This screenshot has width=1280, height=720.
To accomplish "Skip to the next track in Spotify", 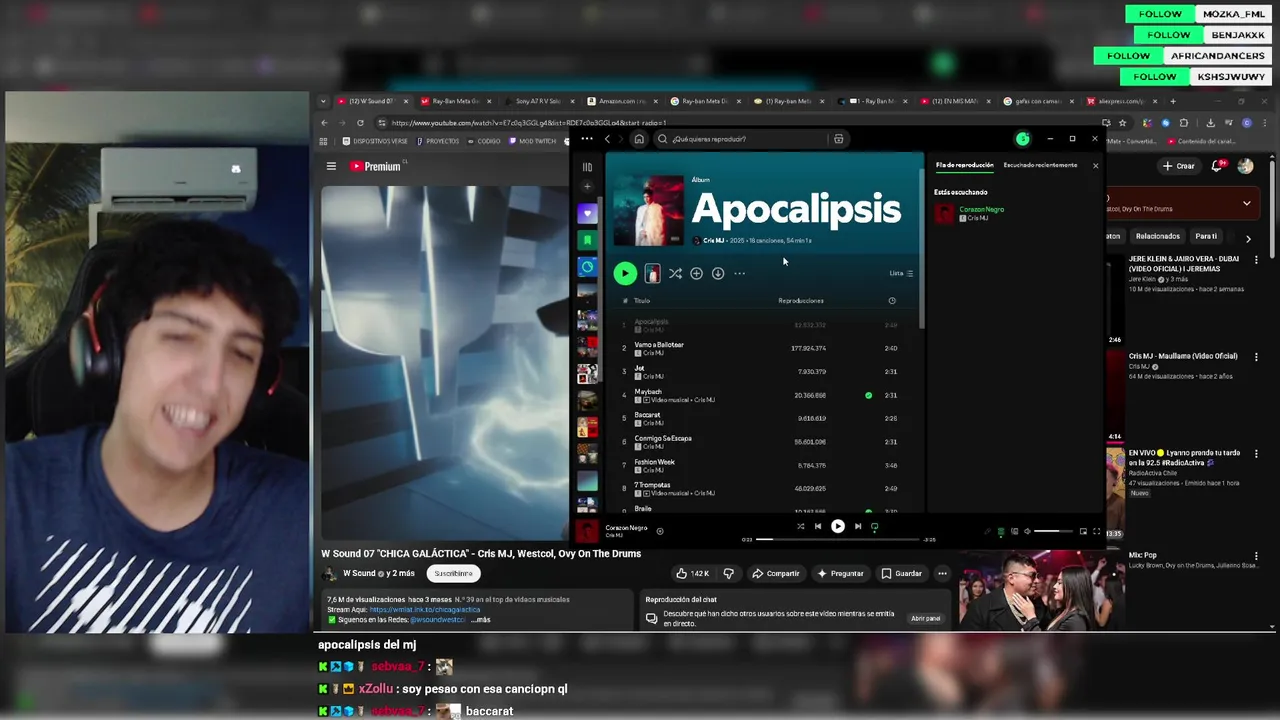I will [x=858, y=526].
